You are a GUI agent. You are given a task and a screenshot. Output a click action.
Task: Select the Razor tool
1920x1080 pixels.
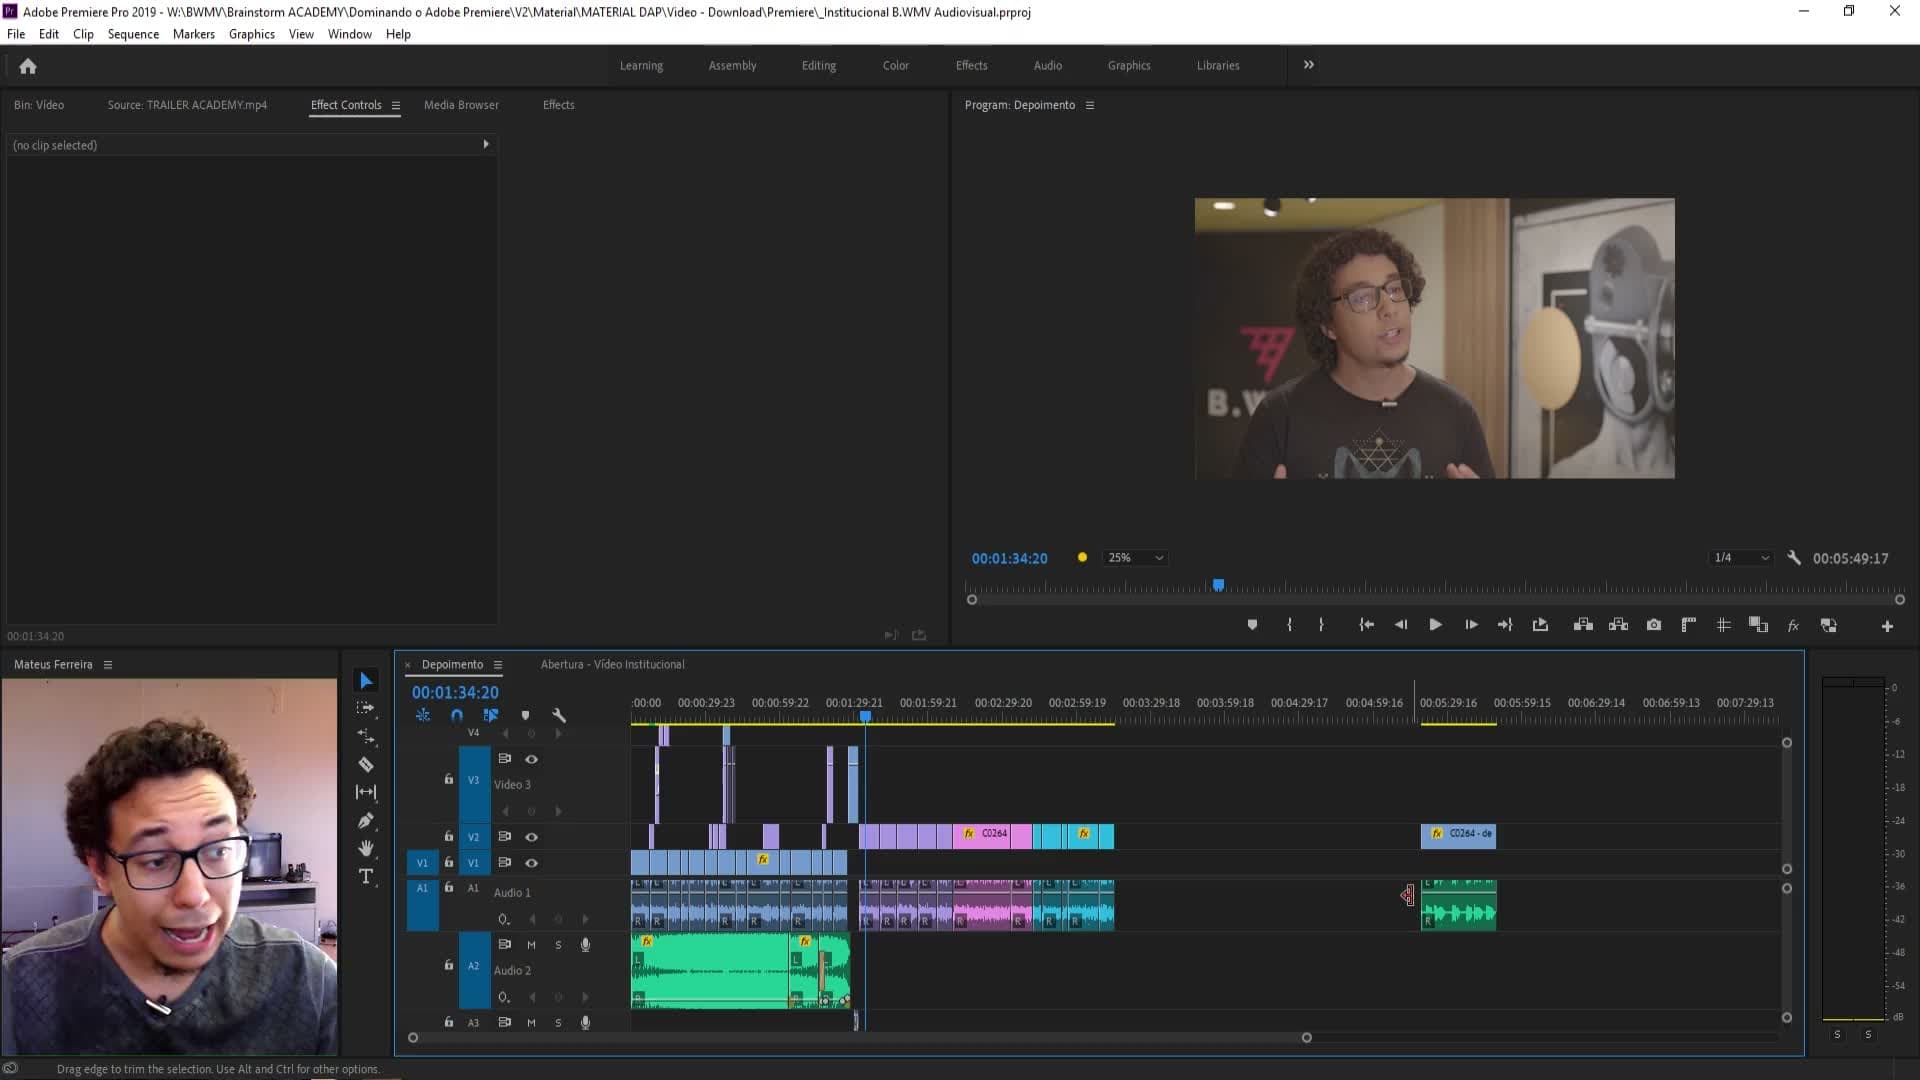coord(366,764)
